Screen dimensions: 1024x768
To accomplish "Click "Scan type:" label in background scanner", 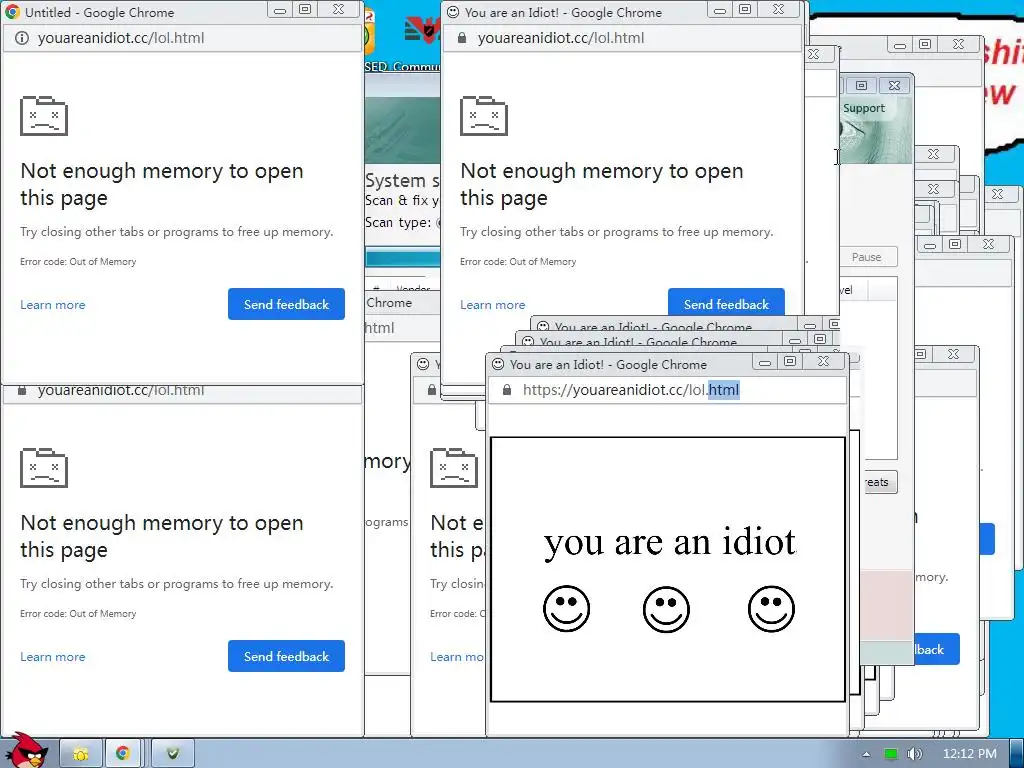I will (x=398, y=223).
